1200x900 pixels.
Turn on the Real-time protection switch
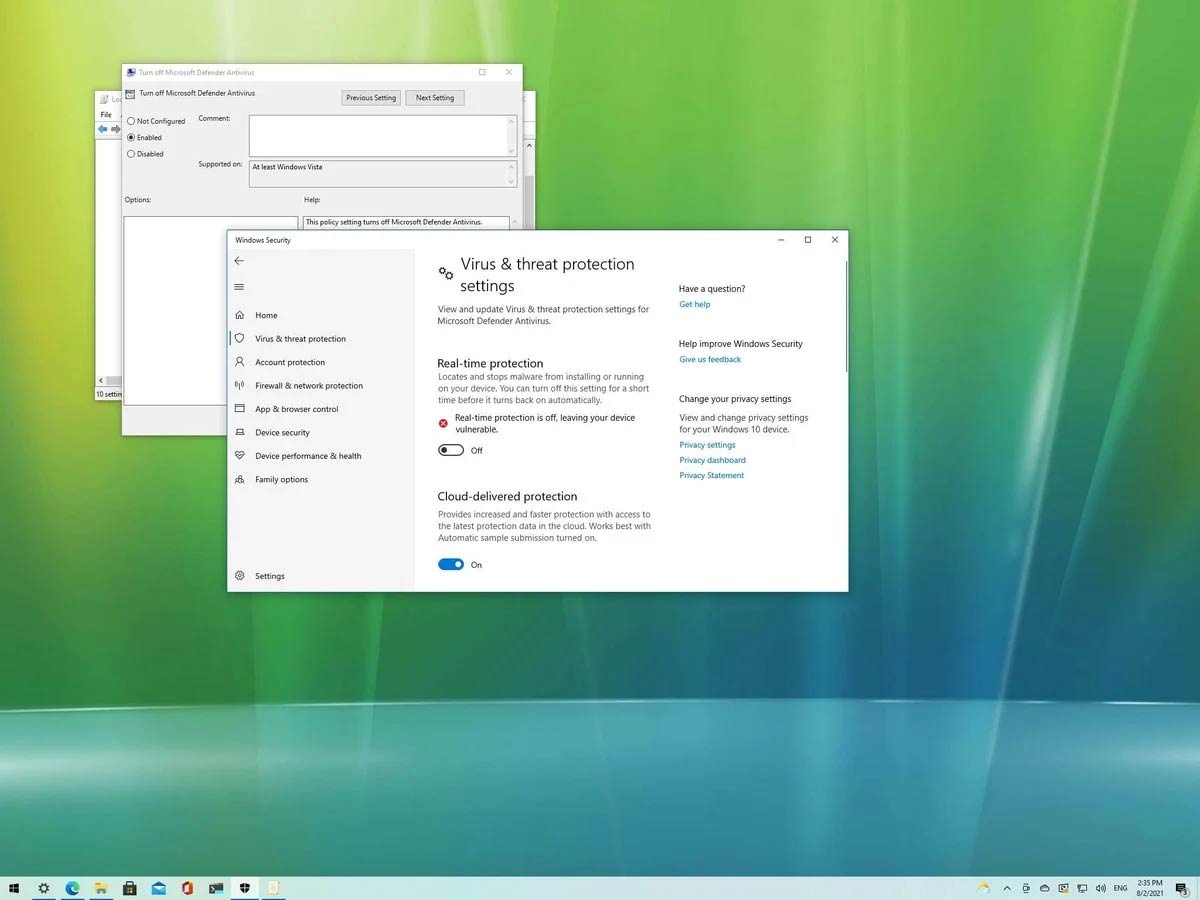tap(451, 450)
